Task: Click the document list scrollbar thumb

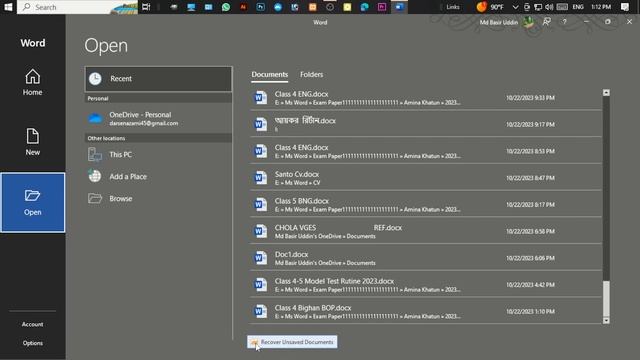Action: tap(606, 298)
